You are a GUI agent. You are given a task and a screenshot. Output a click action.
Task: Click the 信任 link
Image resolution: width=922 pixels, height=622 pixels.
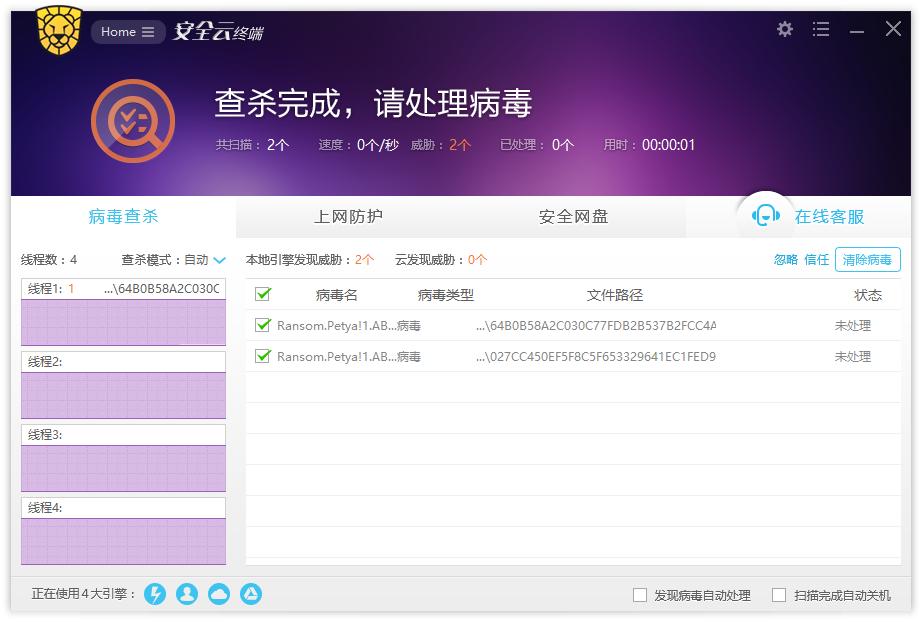point(817,259)
